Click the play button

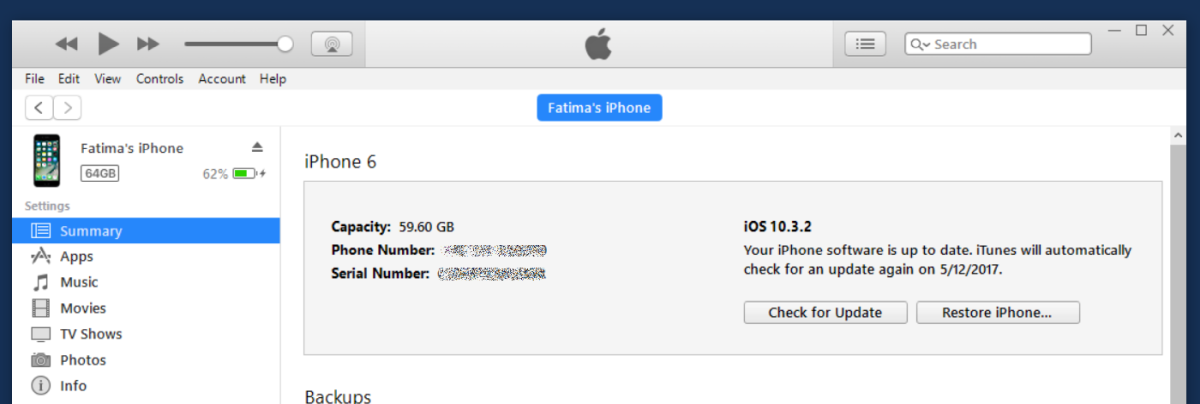108,44
